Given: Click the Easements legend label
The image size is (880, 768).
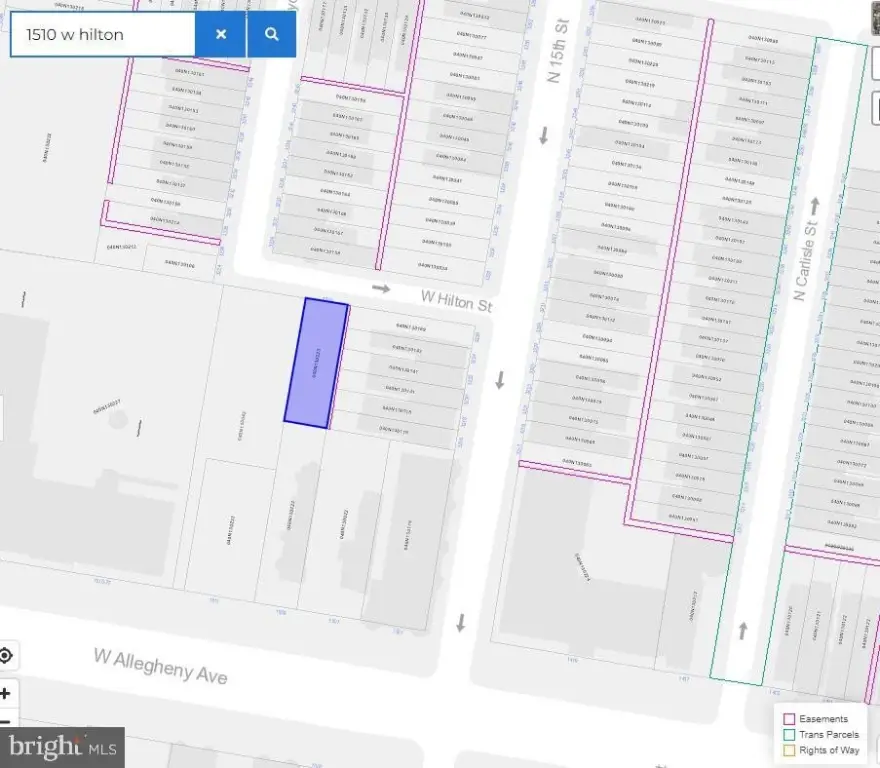Looking at the screenshot, I should click(823, 719).
